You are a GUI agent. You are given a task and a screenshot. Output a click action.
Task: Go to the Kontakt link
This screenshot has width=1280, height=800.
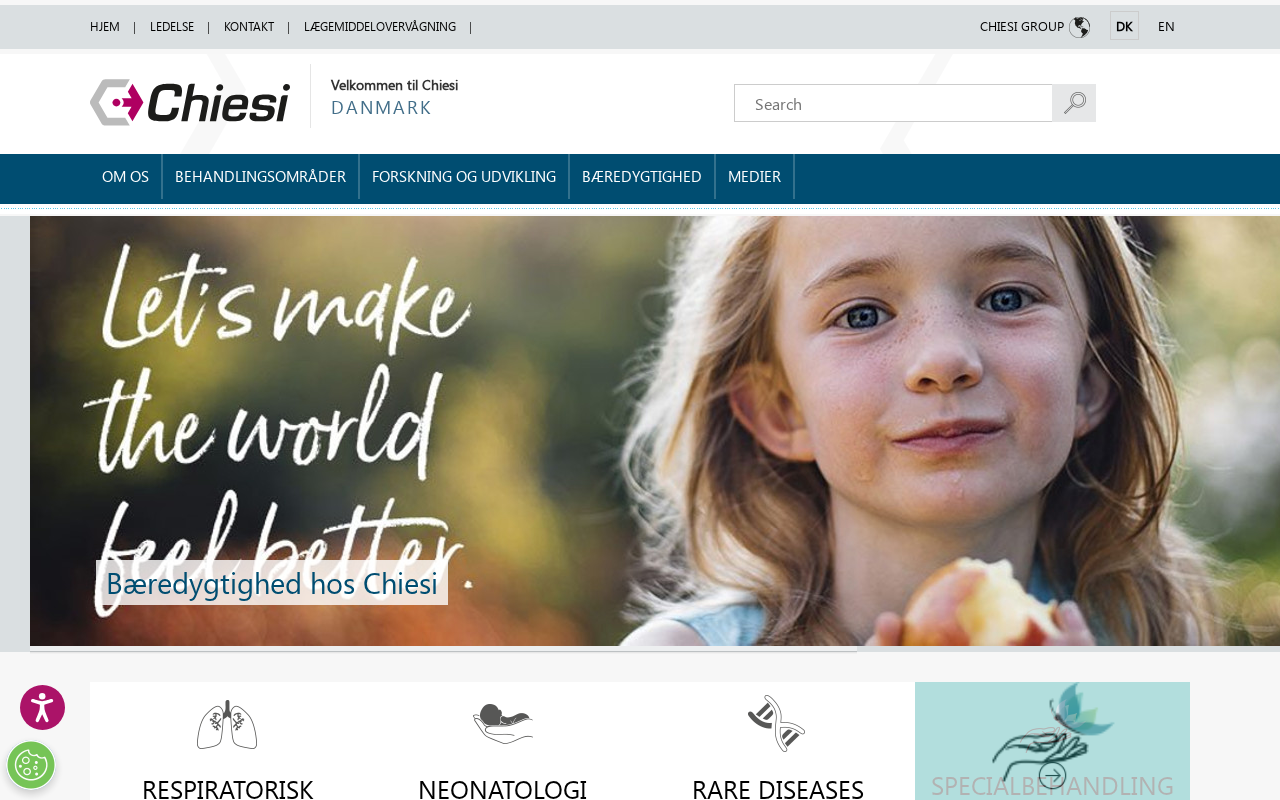pos(249,27)
